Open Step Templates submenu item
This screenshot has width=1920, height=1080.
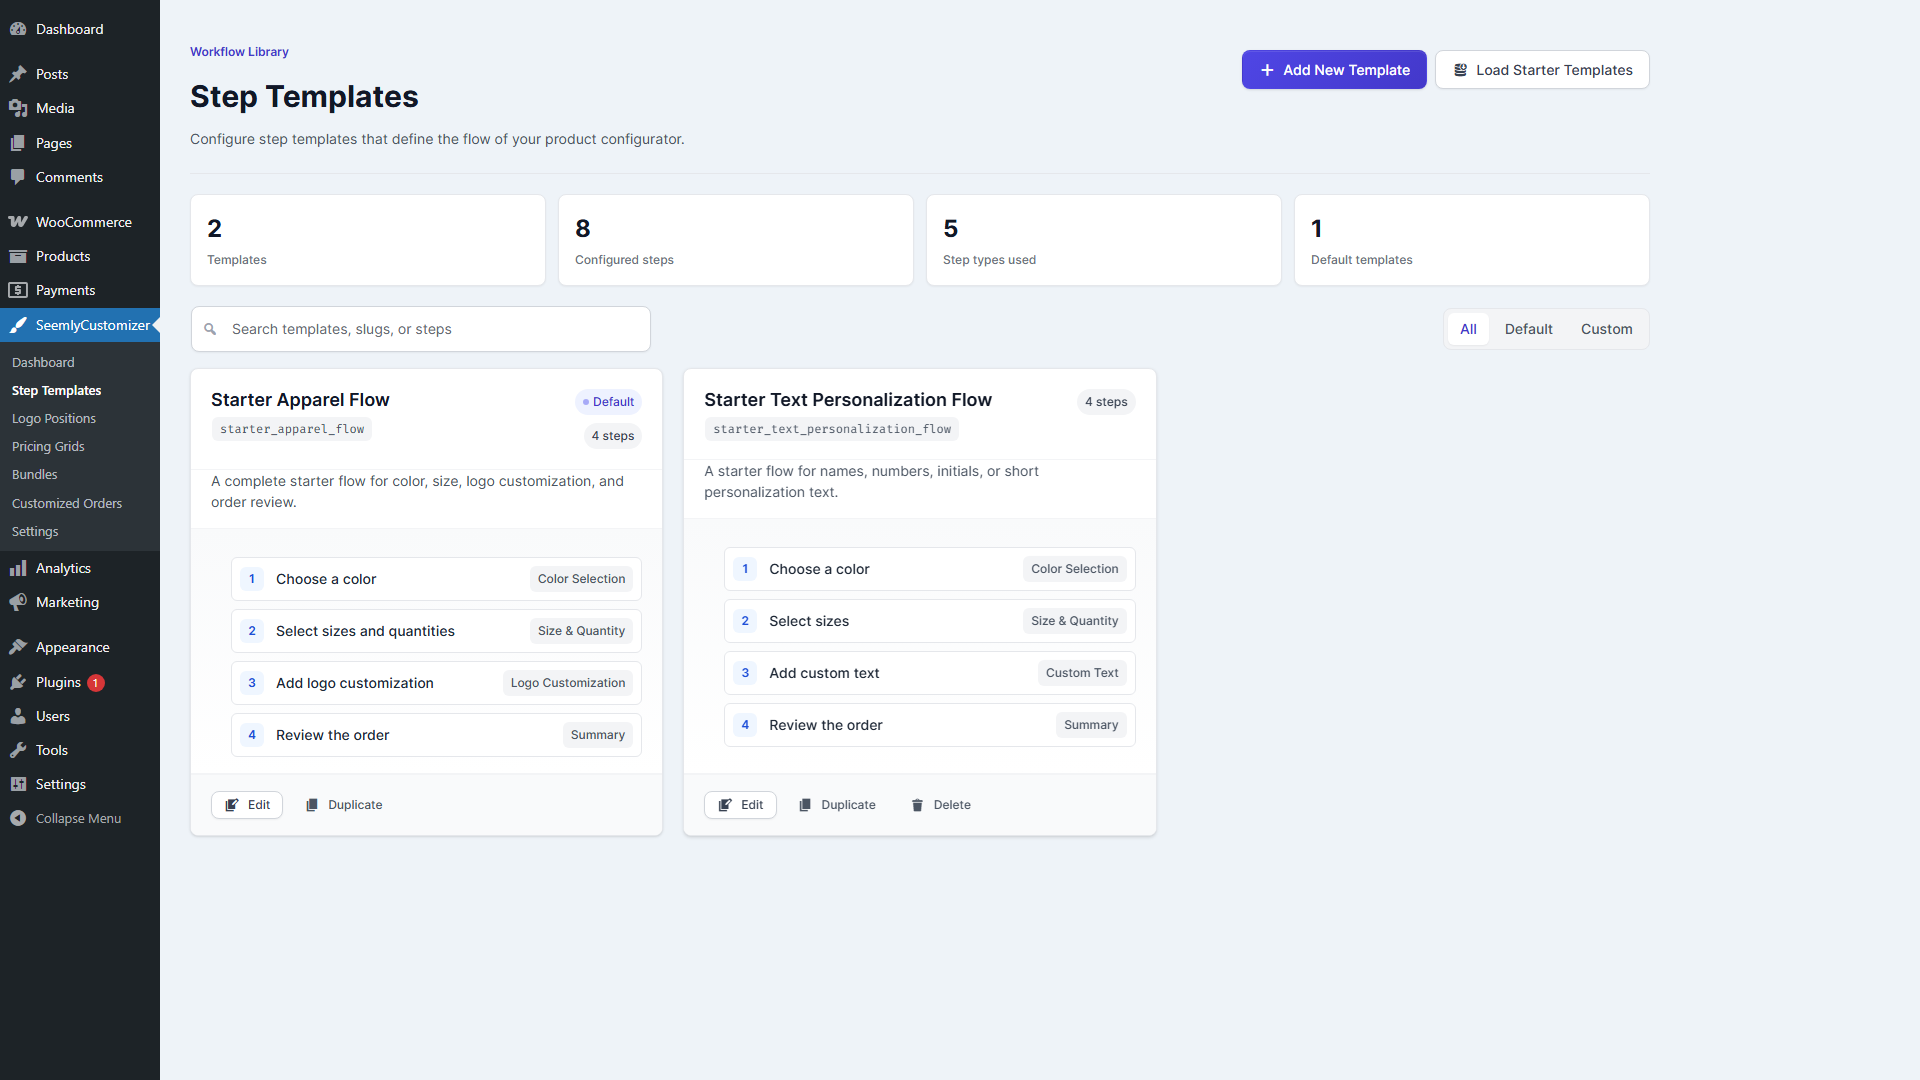(56, 390)
